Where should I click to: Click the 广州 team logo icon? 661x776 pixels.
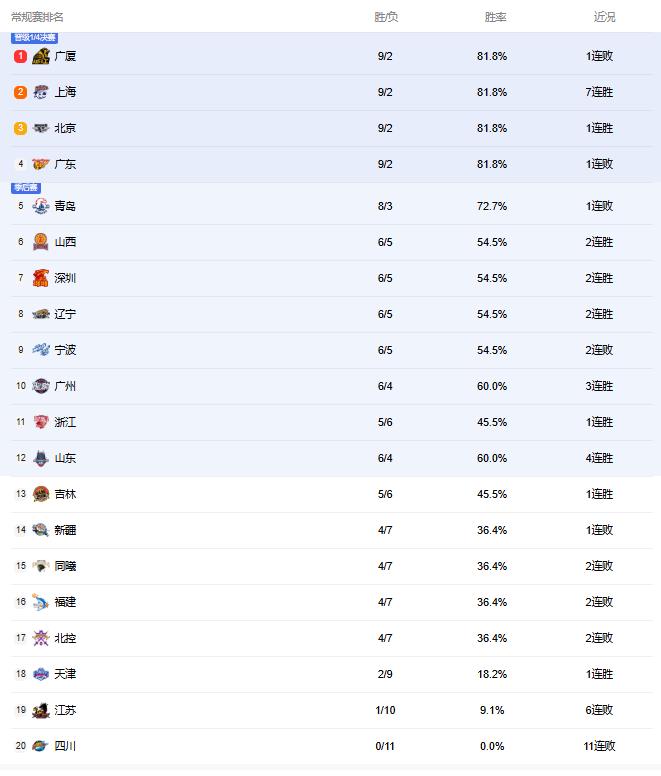[x=41, y=387]
